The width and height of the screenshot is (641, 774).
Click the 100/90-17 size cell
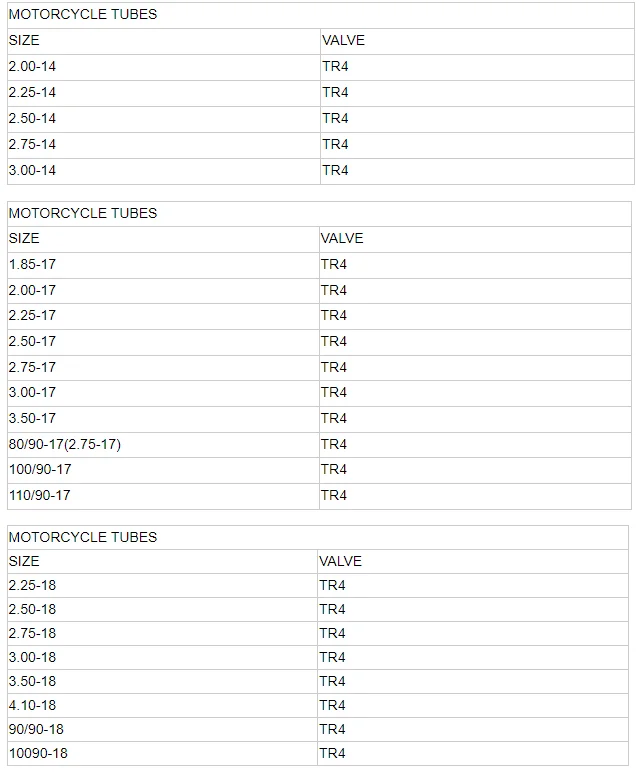163,470
